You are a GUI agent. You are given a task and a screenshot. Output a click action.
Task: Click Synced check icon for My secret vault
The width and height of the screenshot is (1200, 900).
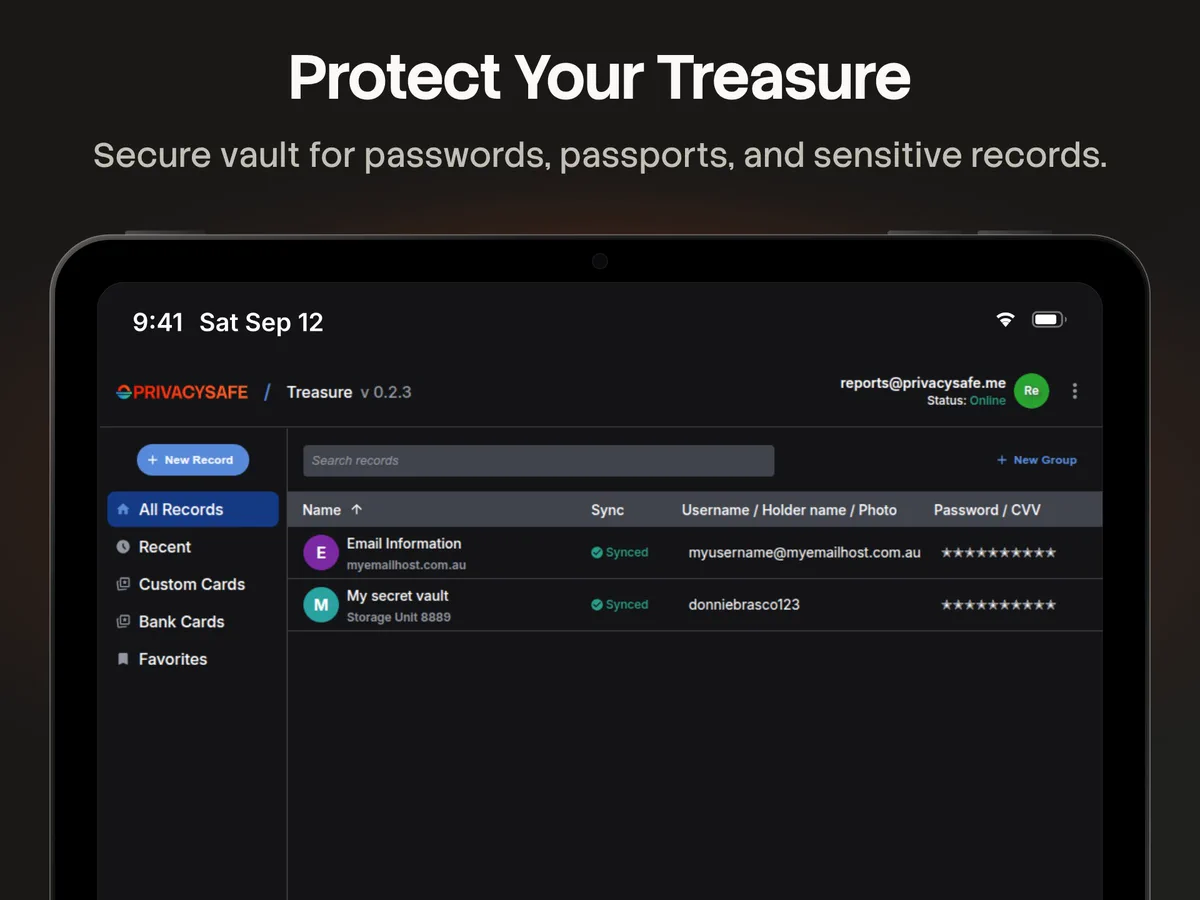tap(597, 604)
